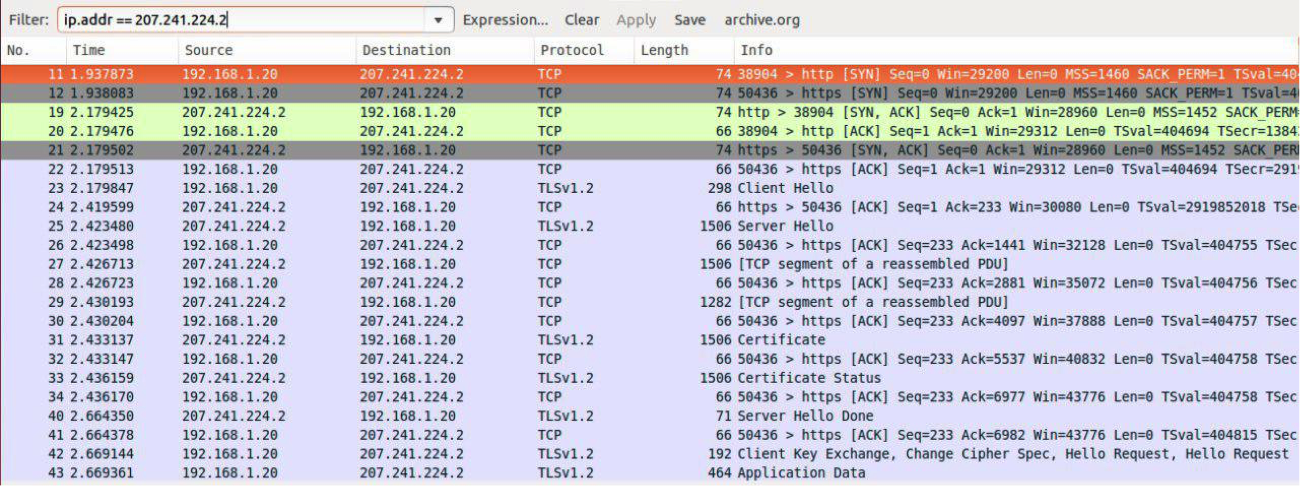Open the Expression... filter builder
Screen dimensions: 1300x486
pos(505,20)
